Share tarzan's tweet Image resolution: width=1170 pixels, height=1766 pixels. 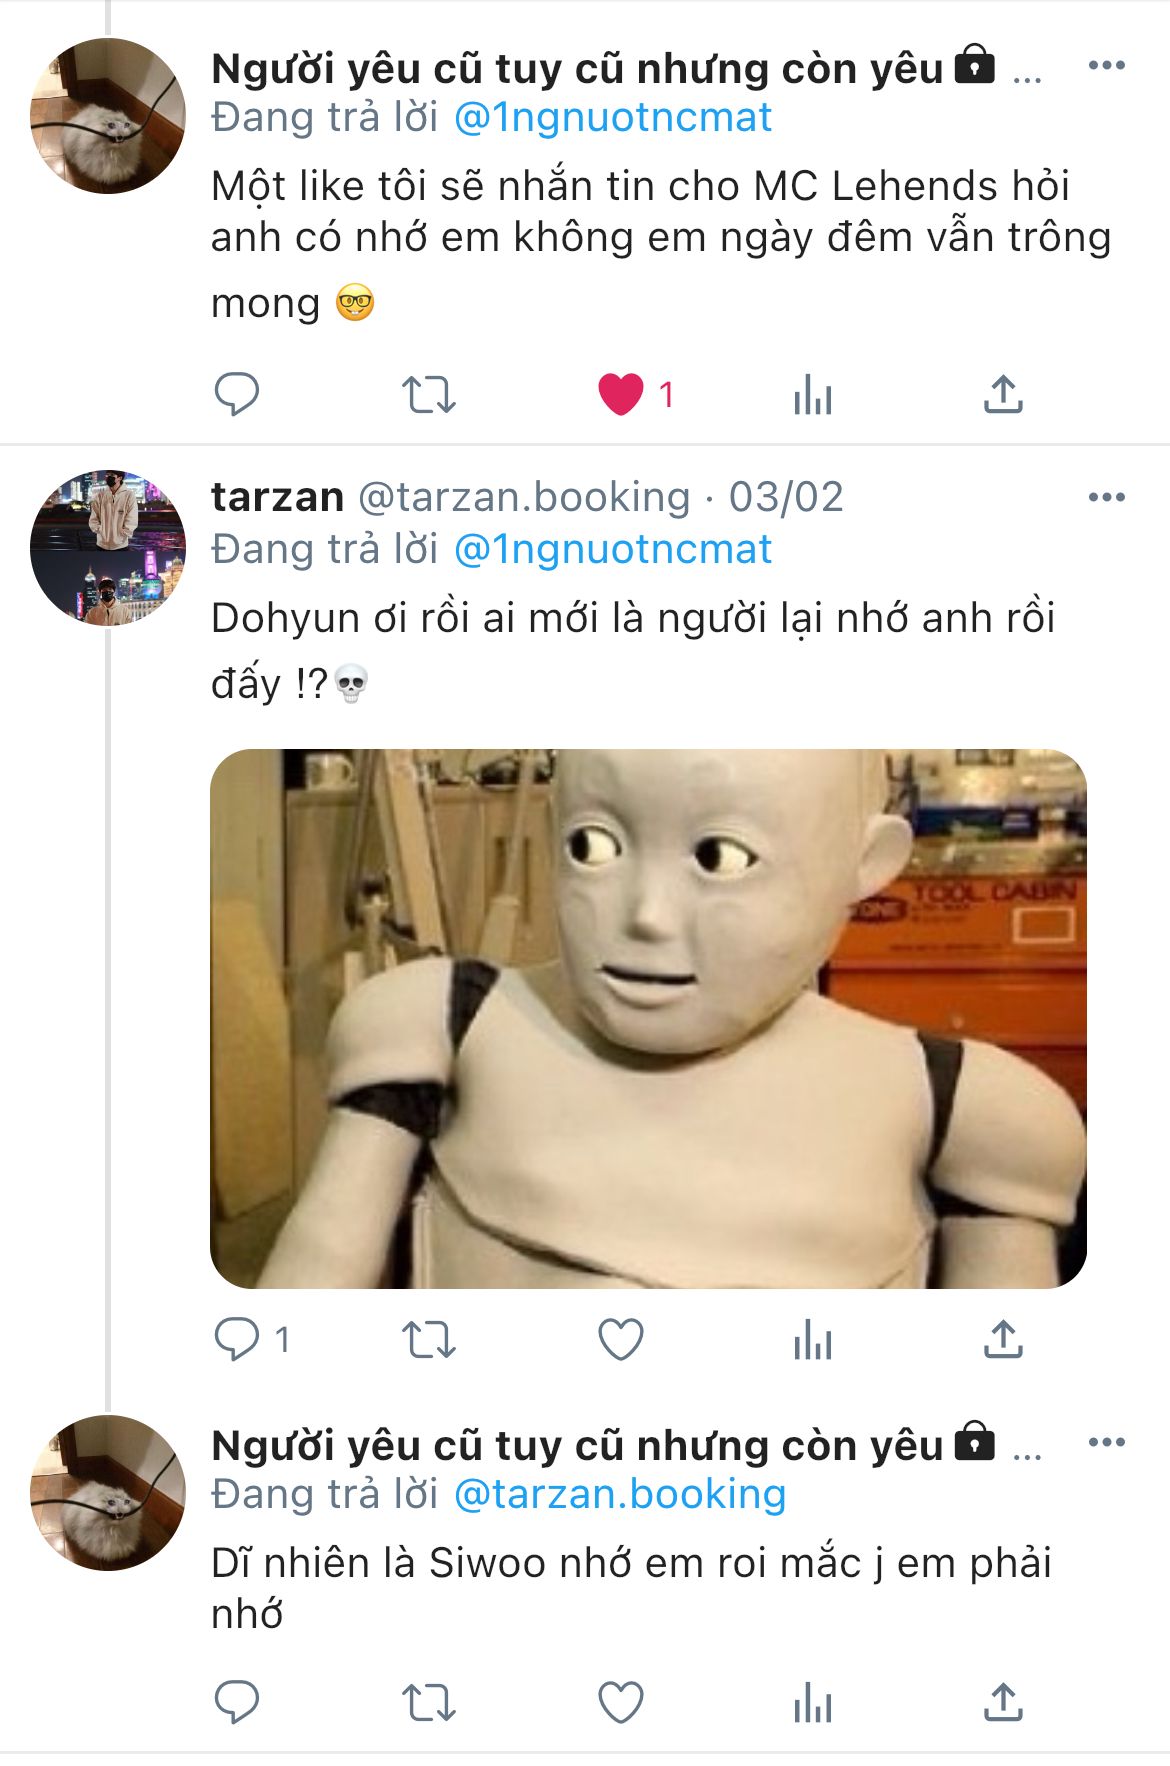[1003, 1339]
